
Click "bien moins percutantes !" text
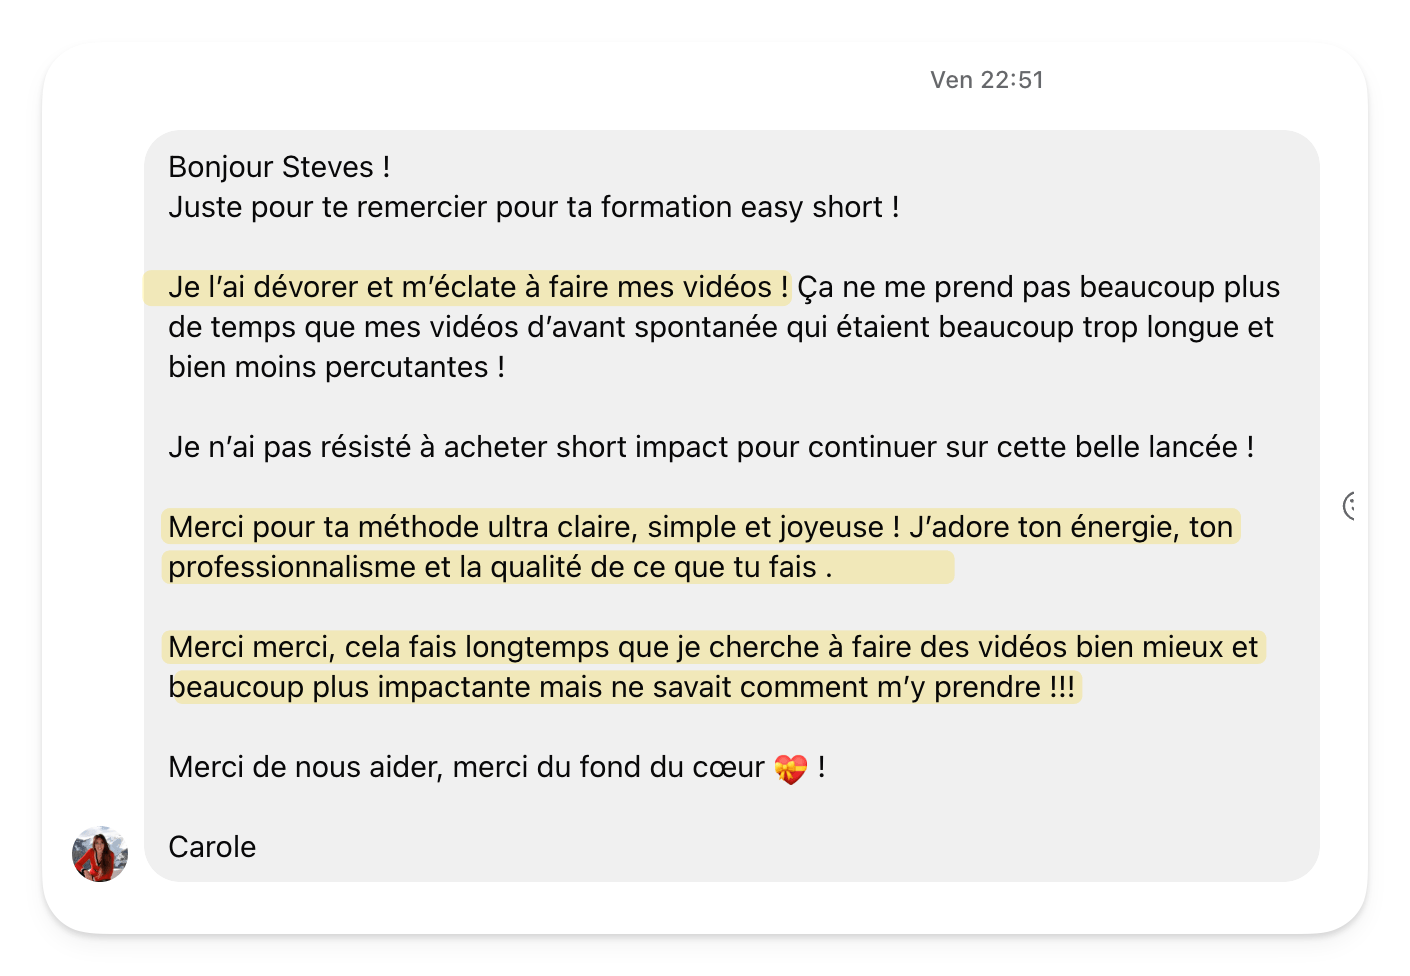[336, 367]
